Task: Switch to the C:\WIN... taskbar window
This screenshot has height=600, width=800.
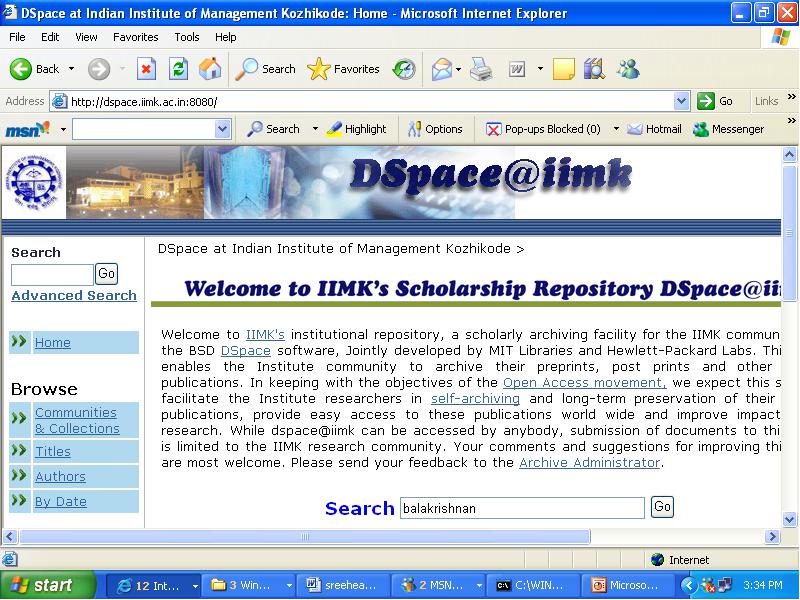Action: [x=532, y=585]
